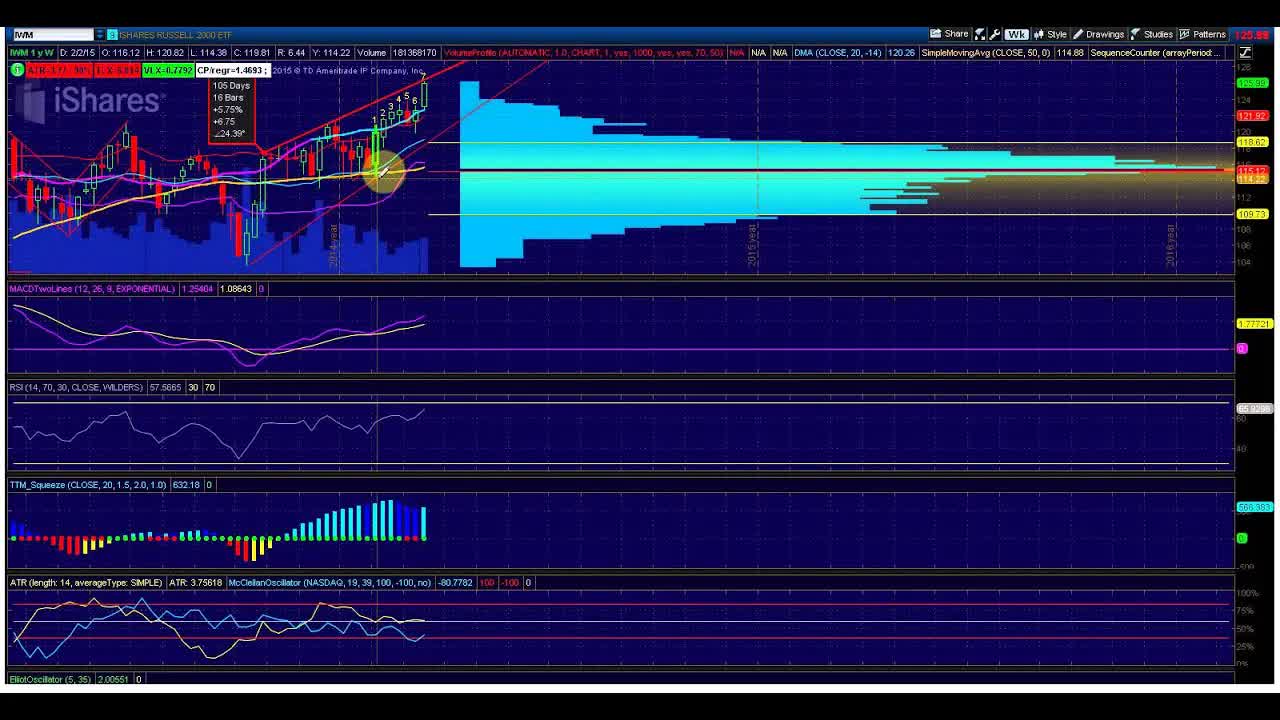Open the symbol selector dropdown arrows

click(100, 35)
